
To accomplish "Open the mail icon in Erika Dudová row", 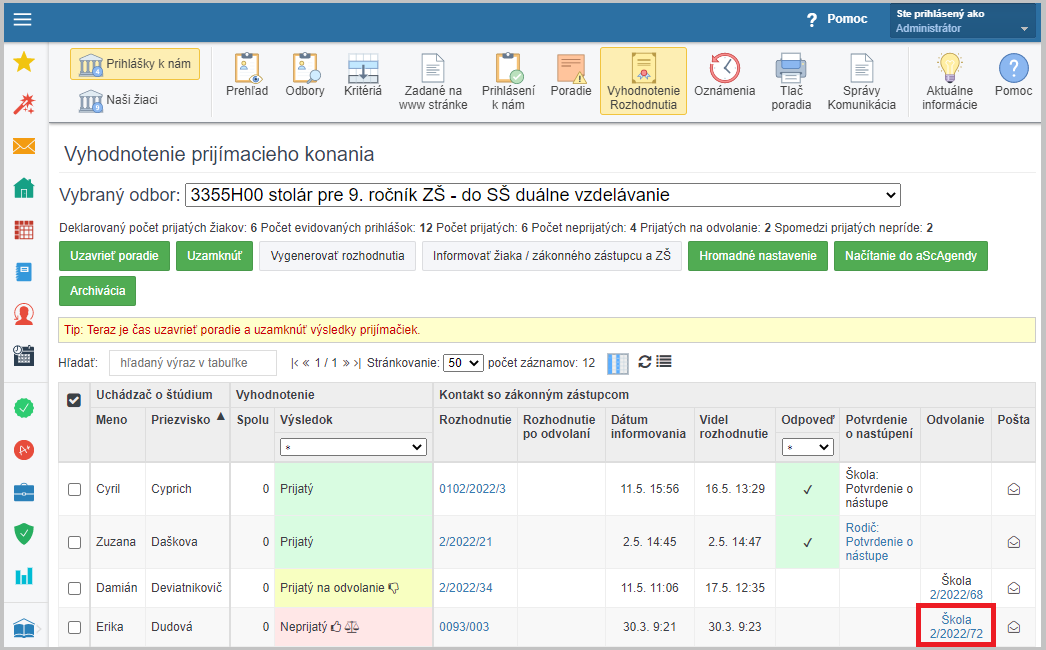I will [x=1013, y=627].
